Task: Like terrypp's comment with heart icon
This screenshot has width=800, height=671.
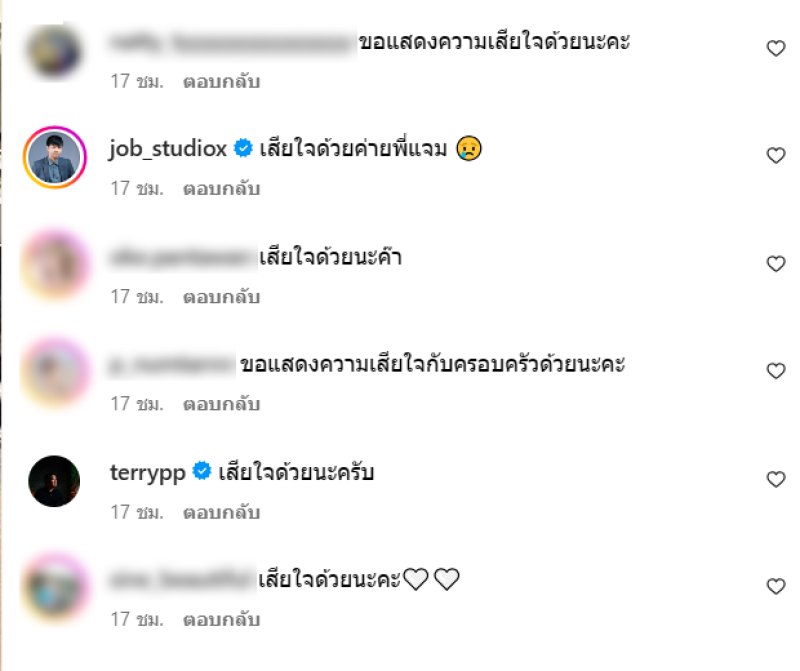Action: 776,479
